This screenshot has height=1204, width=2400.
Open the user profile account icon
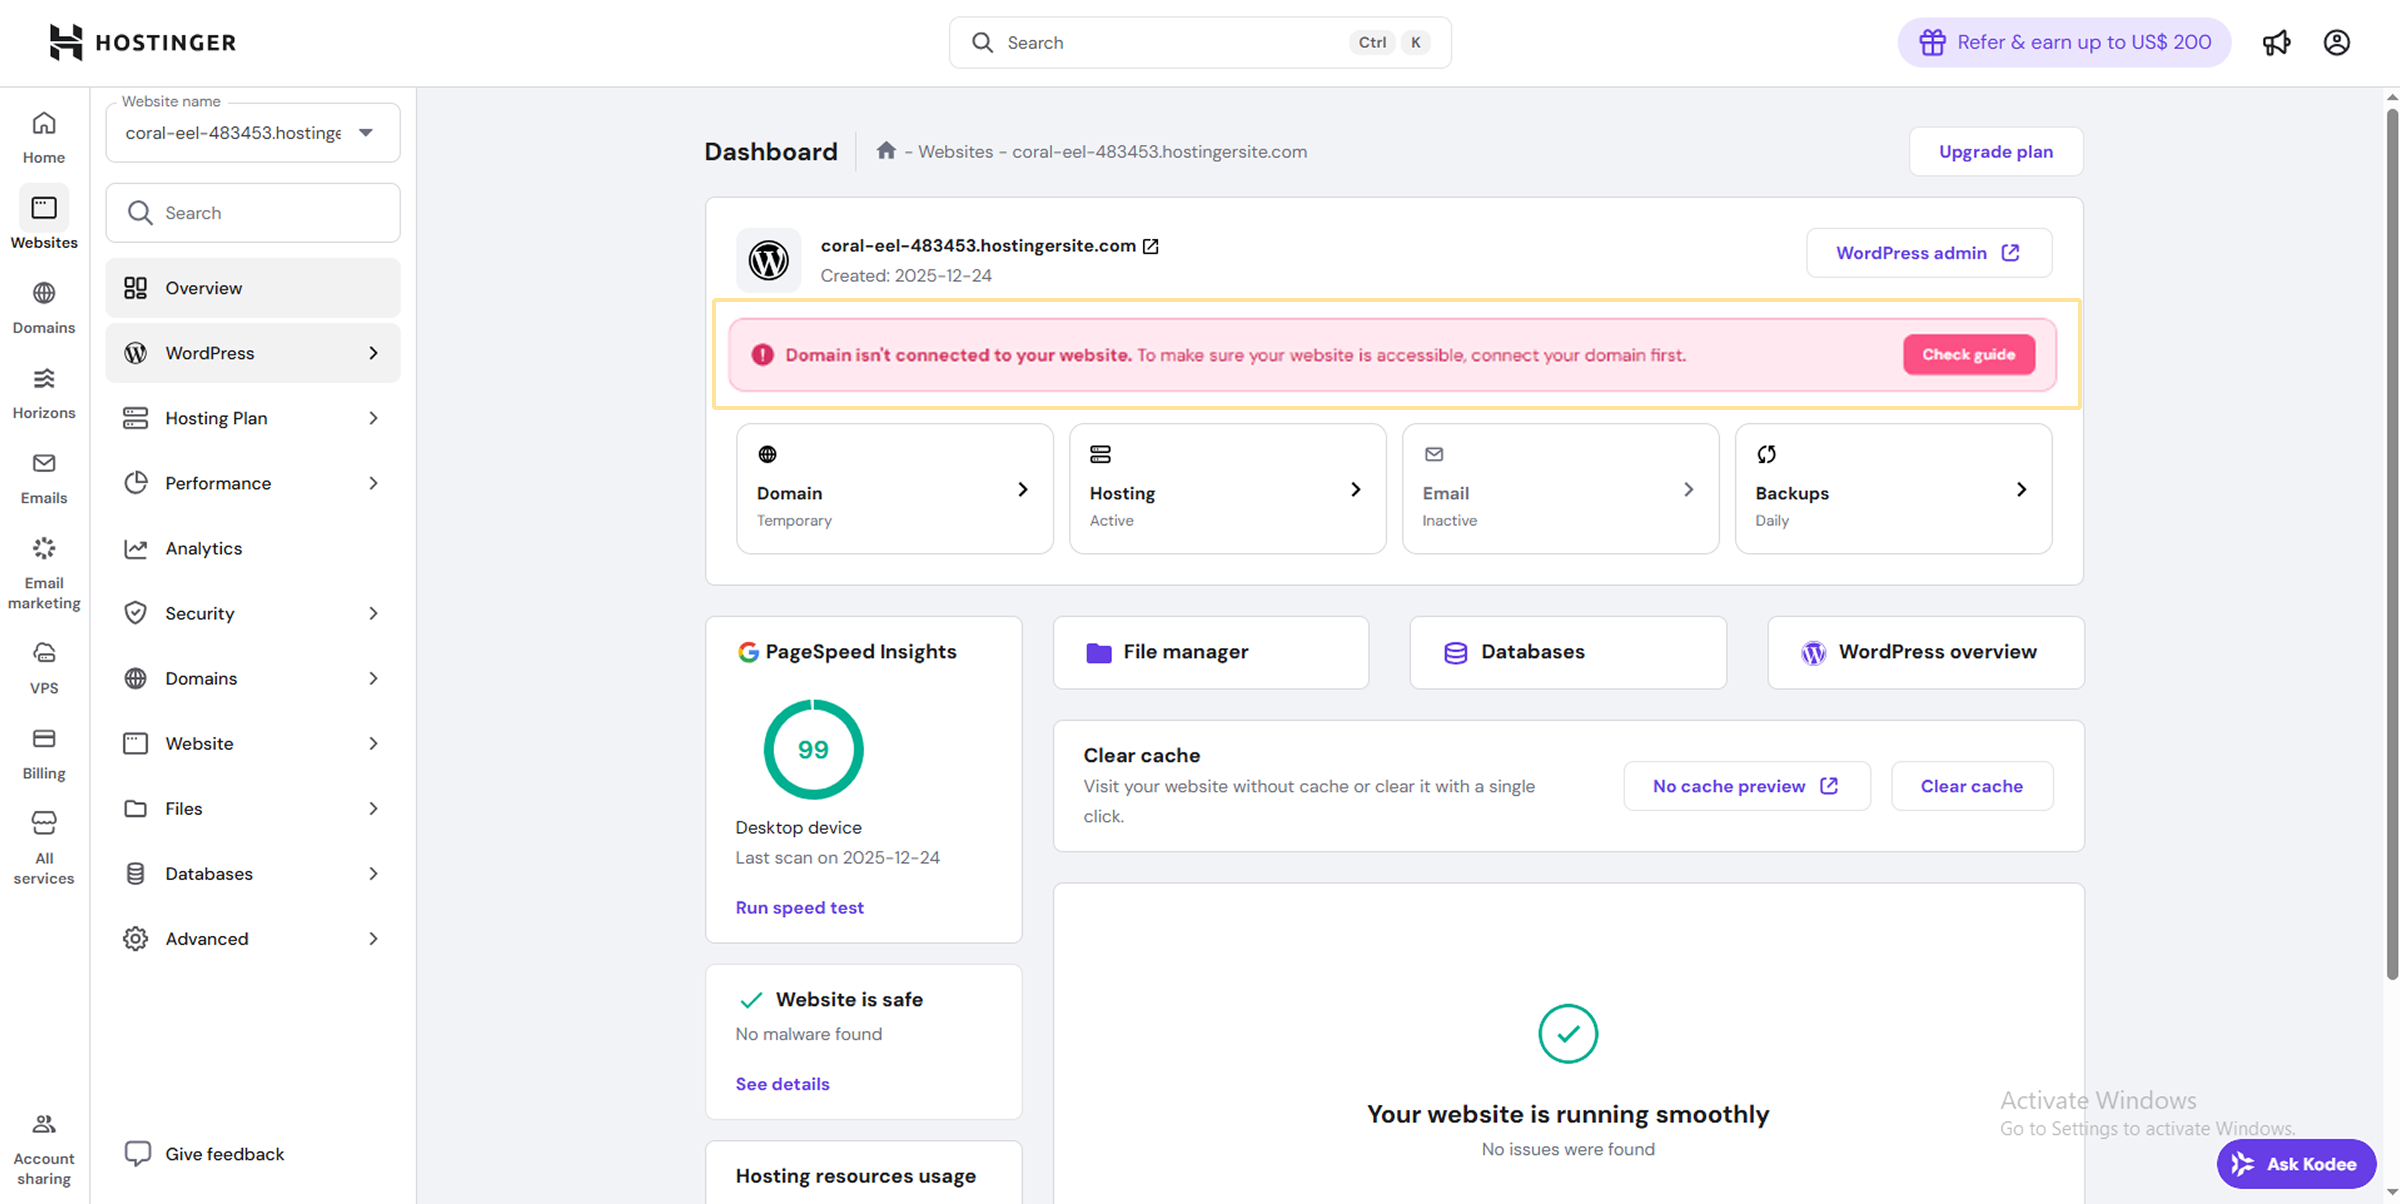tap(2336, 43)
